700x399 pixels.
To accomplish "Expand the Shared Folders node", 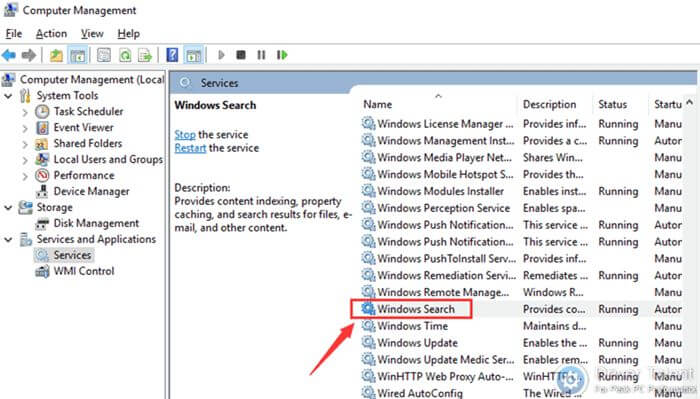I will coord(25,144).
